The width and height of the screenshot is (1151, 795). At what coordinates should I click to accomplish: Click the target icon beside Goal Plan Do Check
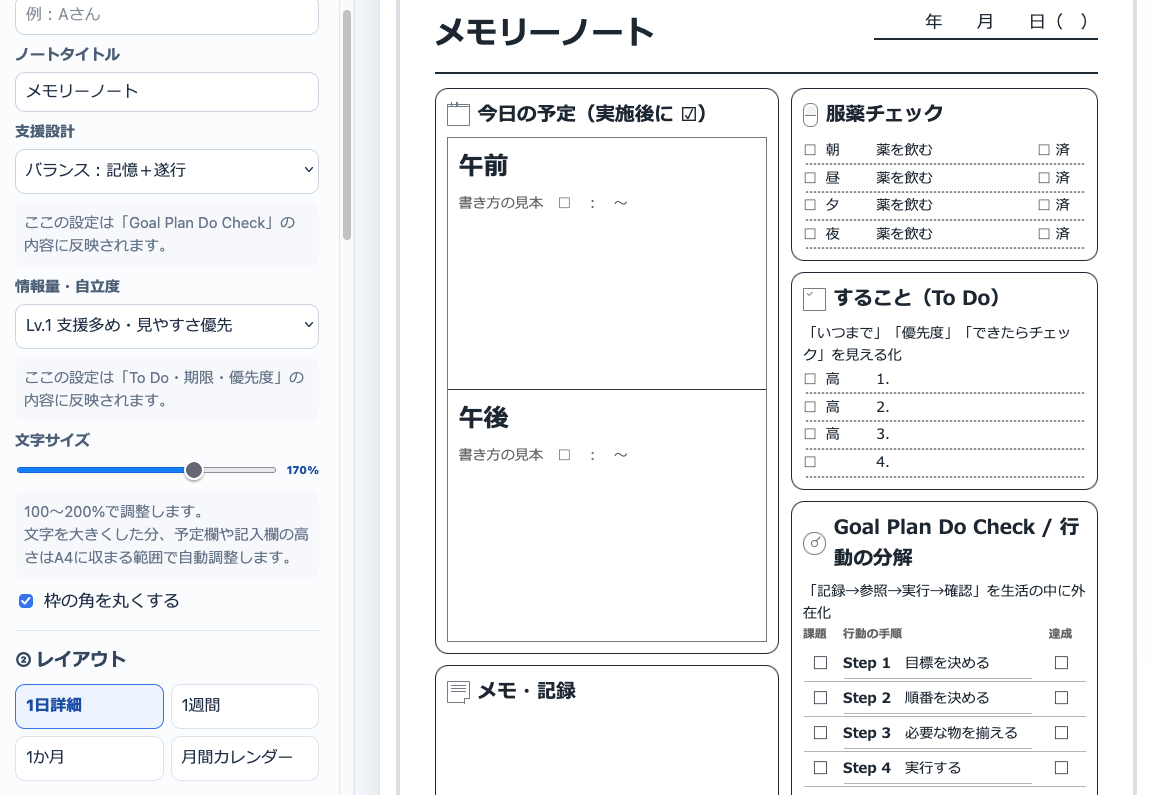[814, 543]
